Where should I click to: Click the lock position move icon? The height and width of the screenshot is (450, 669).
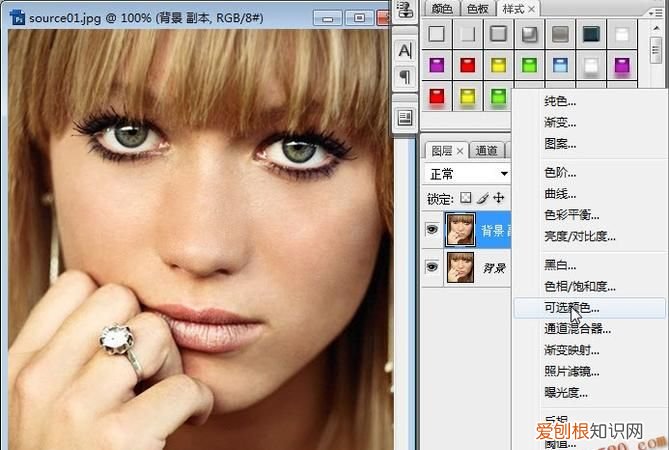pyautogui.click(x=498, y=199)
